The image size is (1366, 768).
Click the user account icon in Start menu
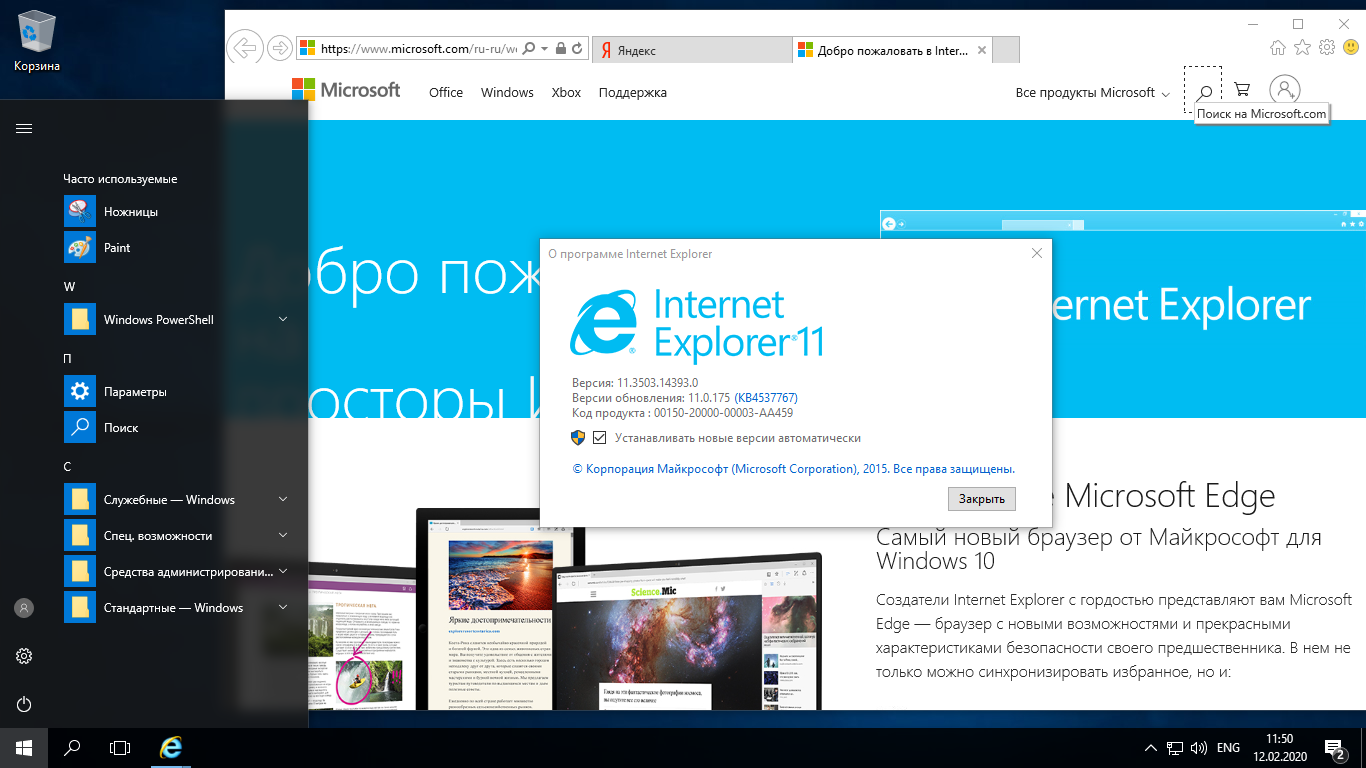(24, 608)
